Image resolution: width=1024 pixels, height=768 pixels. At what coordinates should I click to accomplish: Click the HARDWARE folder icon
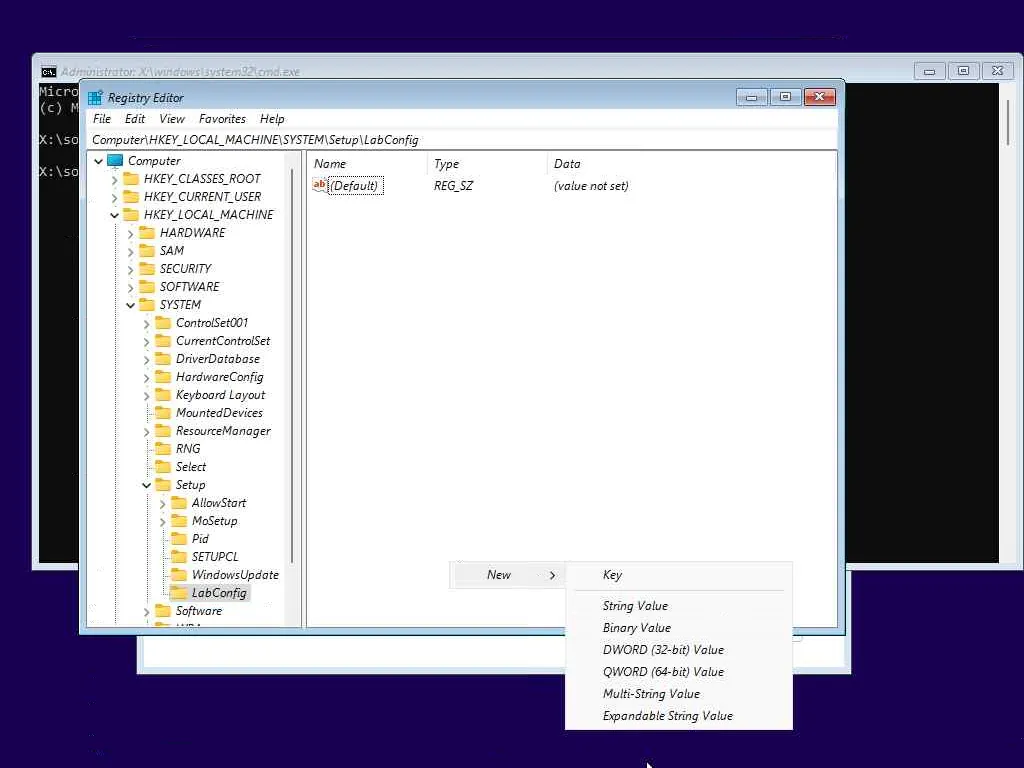(x=147, y=232)
